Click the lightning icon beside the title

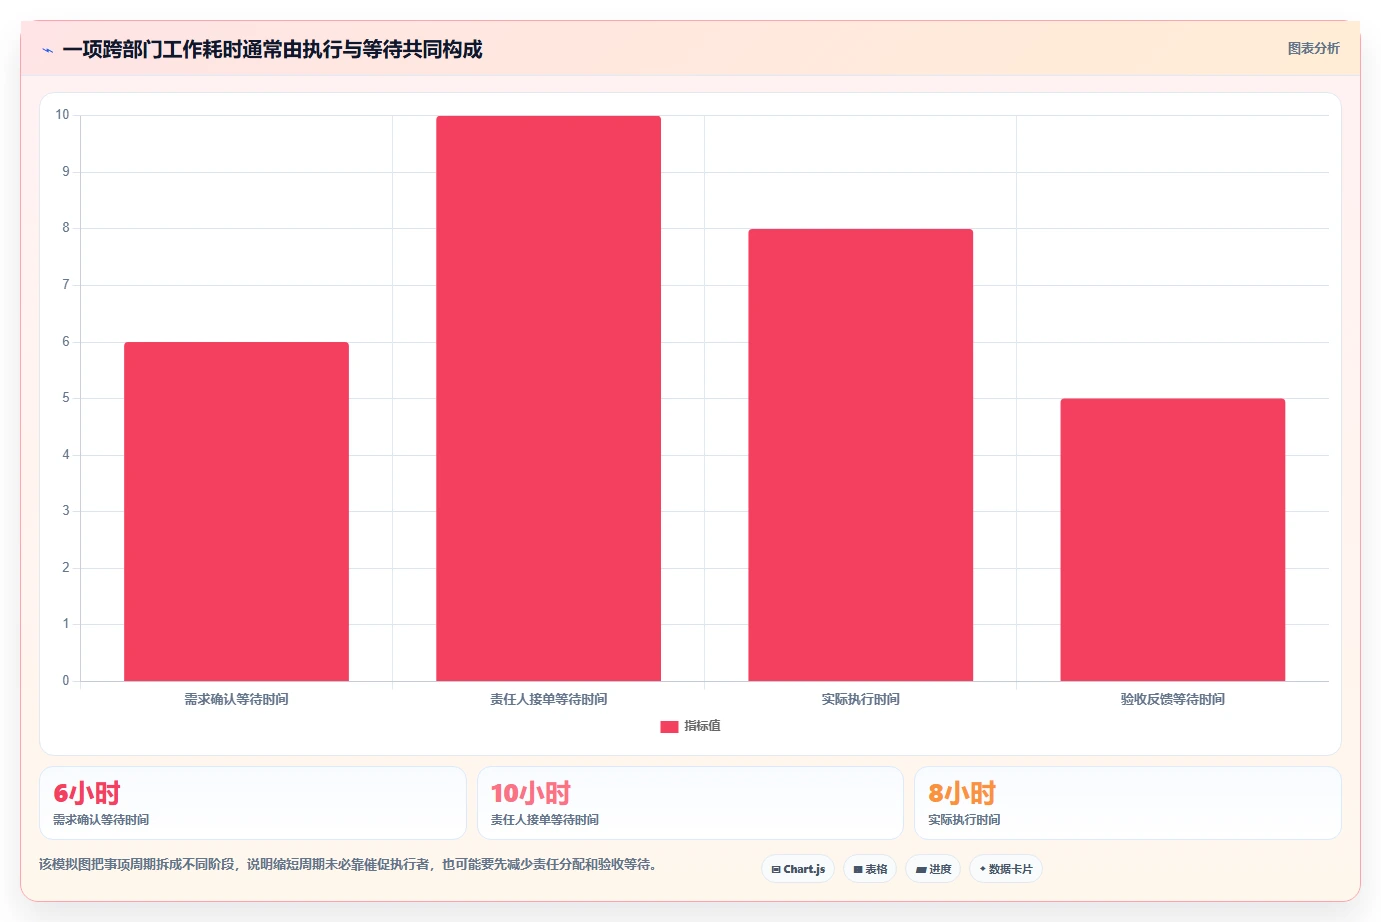point(47,50)
